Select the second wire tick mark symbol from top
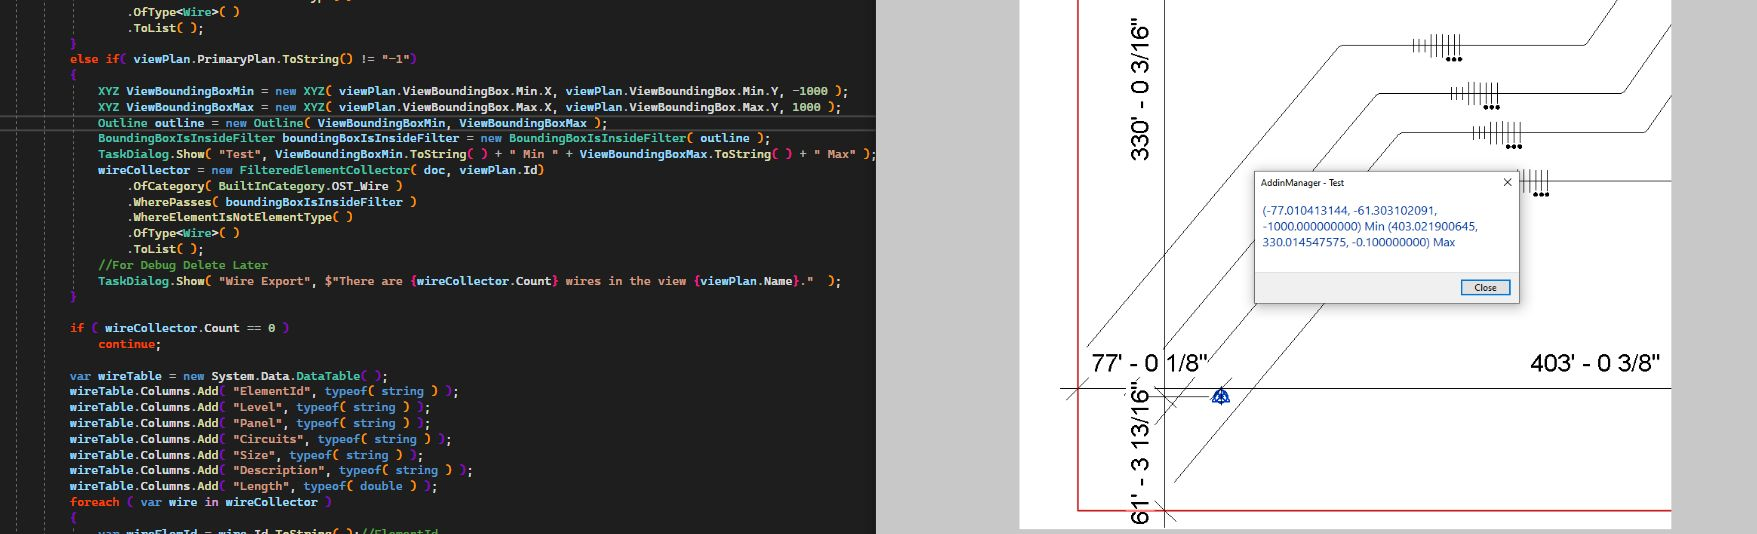Screen dimensions: 1757x534 [1475, 94]
